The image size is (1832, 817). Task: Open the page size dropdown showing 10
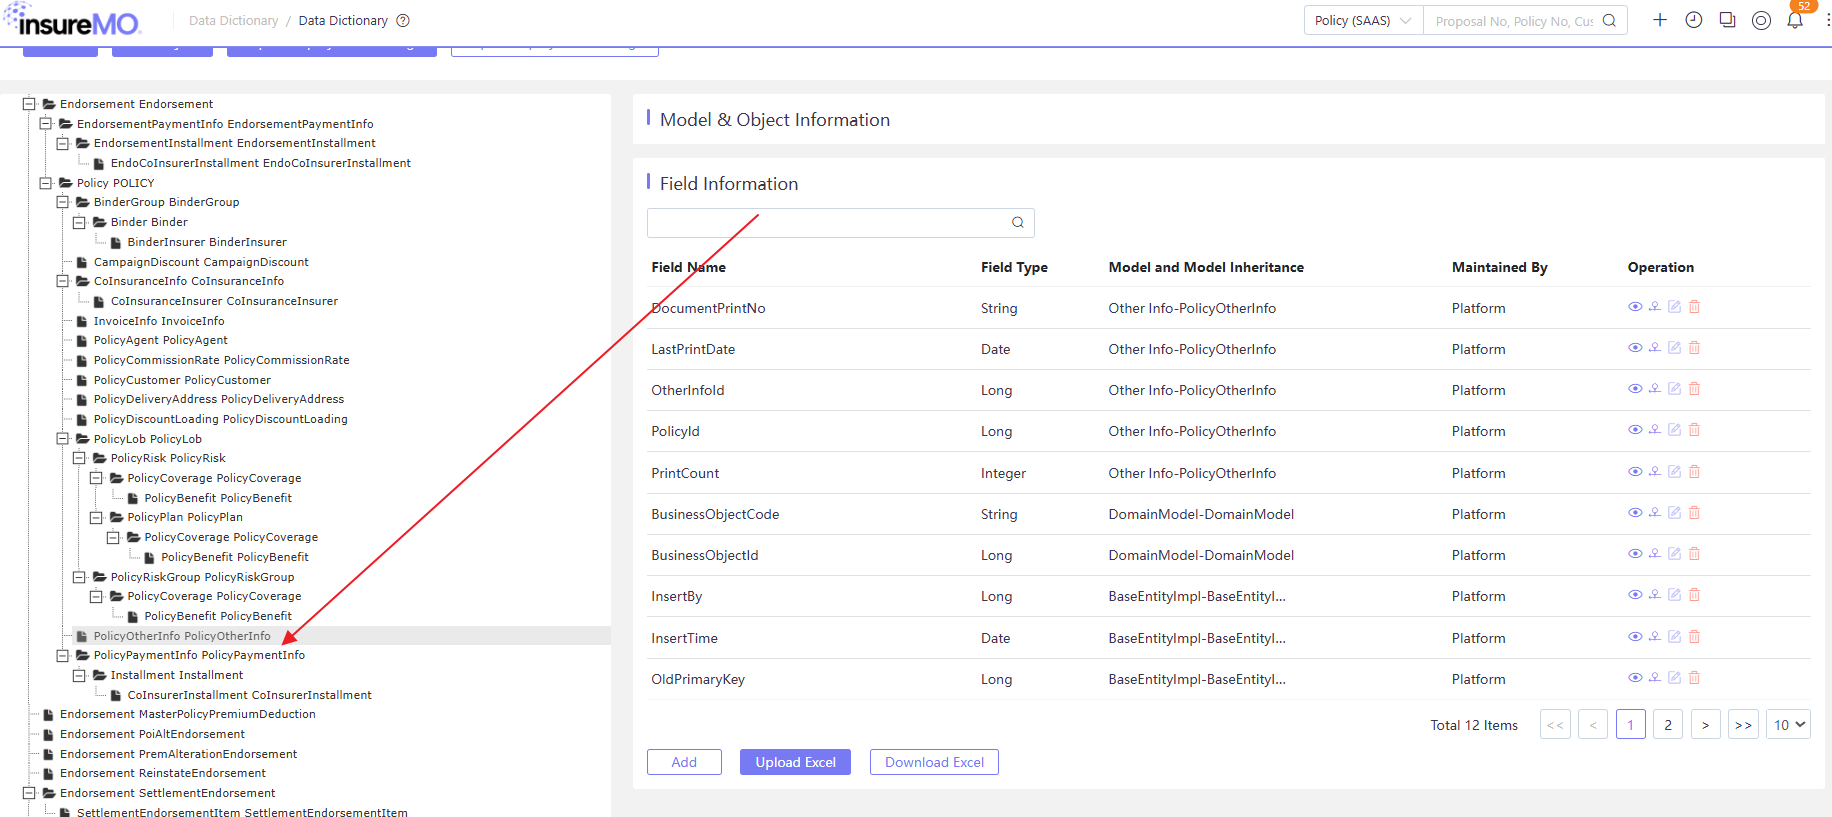click(1790, 725)
